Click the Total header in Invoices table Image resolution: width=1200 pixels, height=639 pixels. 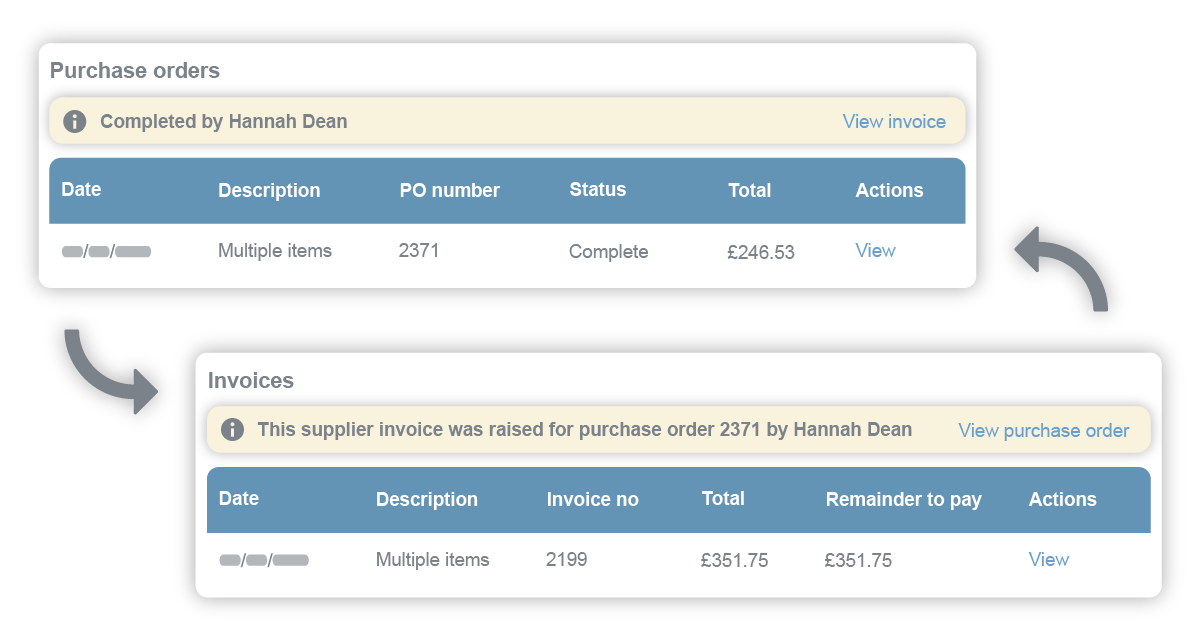click(x=723, y=499)
